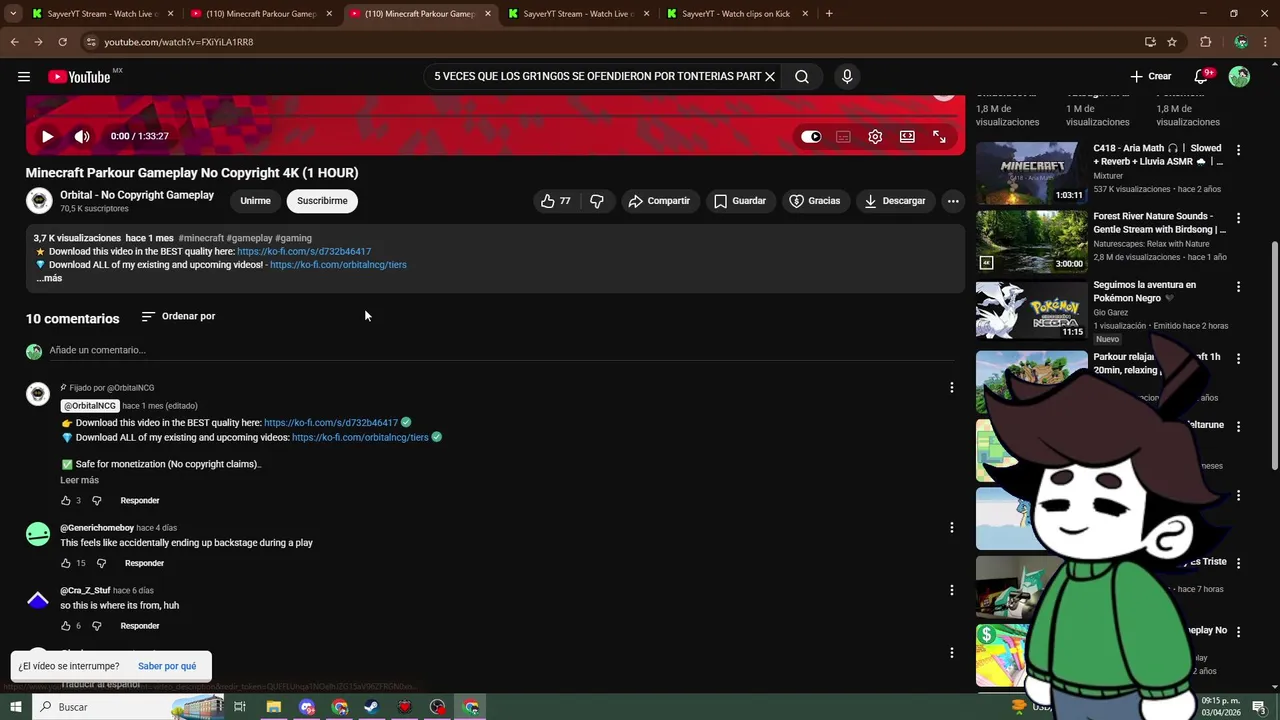The height and width of the screenshot is (720, 1280).
Task: Like the Cra_Z_Stuf comment
Action: pos(66,626)
